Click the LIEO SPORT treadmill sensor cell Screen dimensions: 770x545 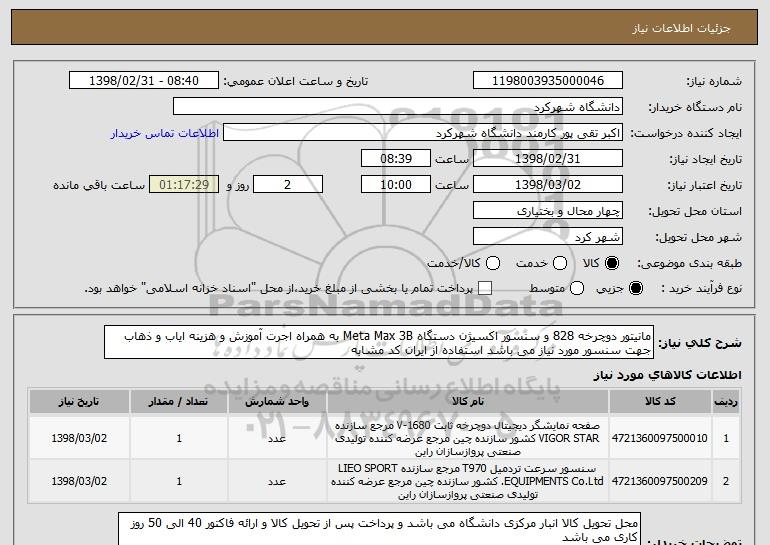[x=468, y=481]
